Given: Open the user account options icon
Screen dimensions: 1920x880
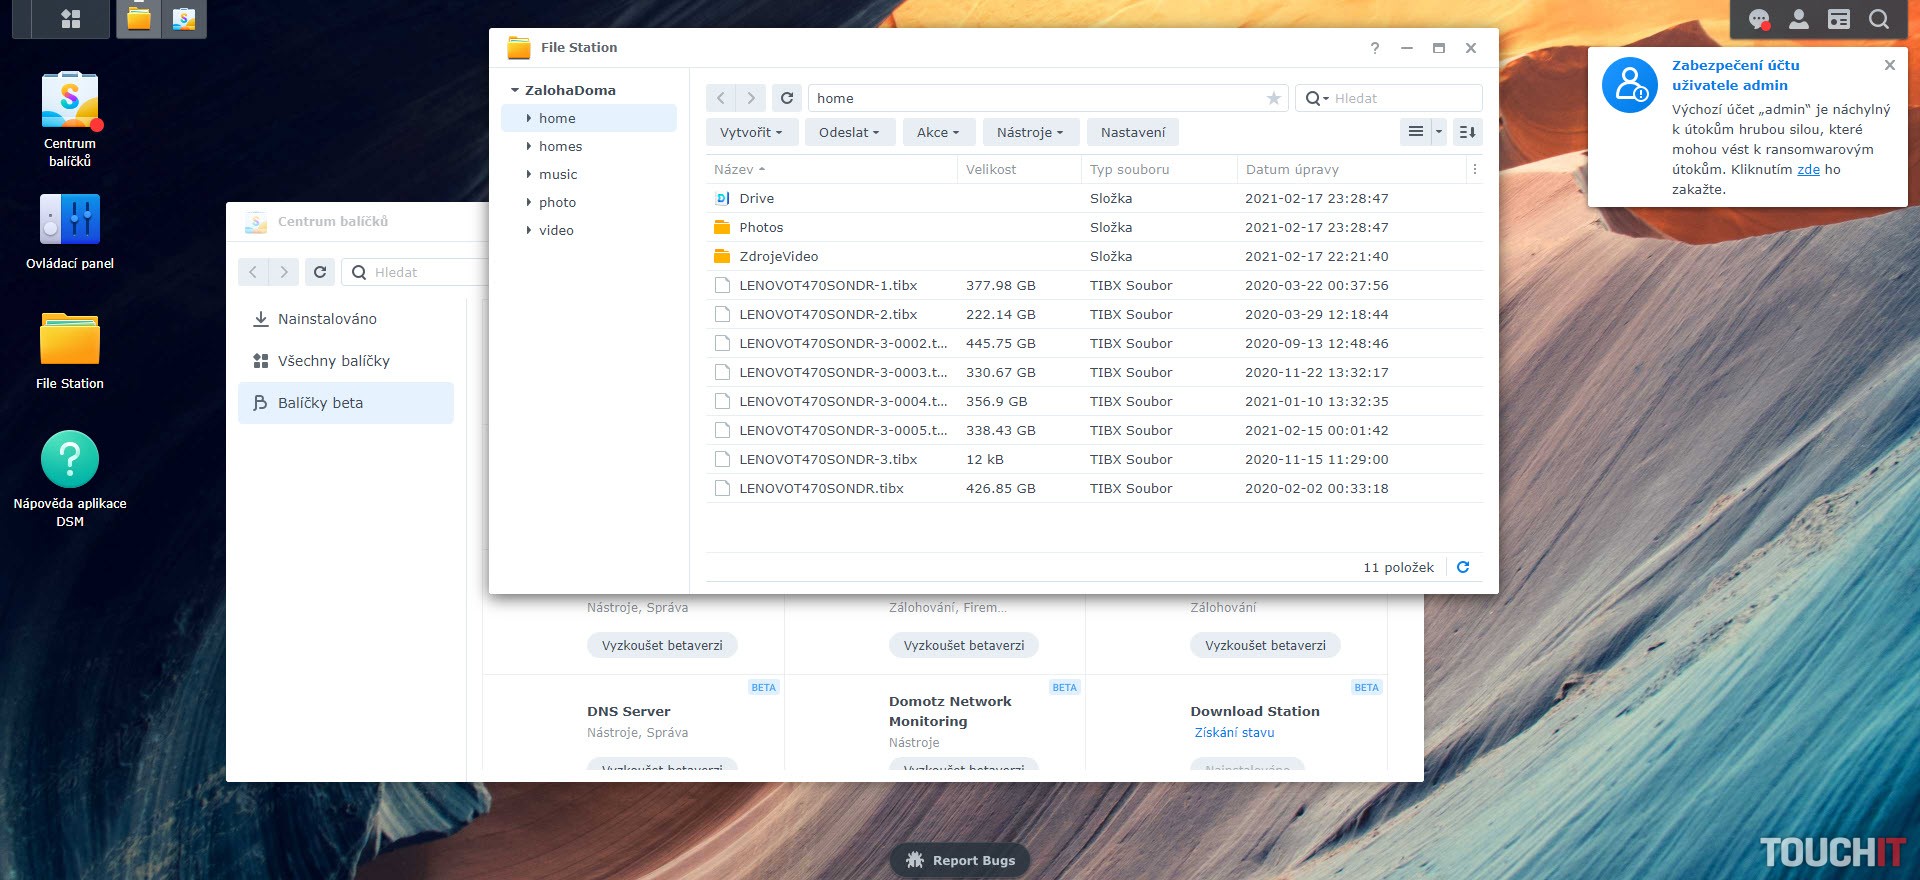Looking at the screenshot, I should 1798,19.
